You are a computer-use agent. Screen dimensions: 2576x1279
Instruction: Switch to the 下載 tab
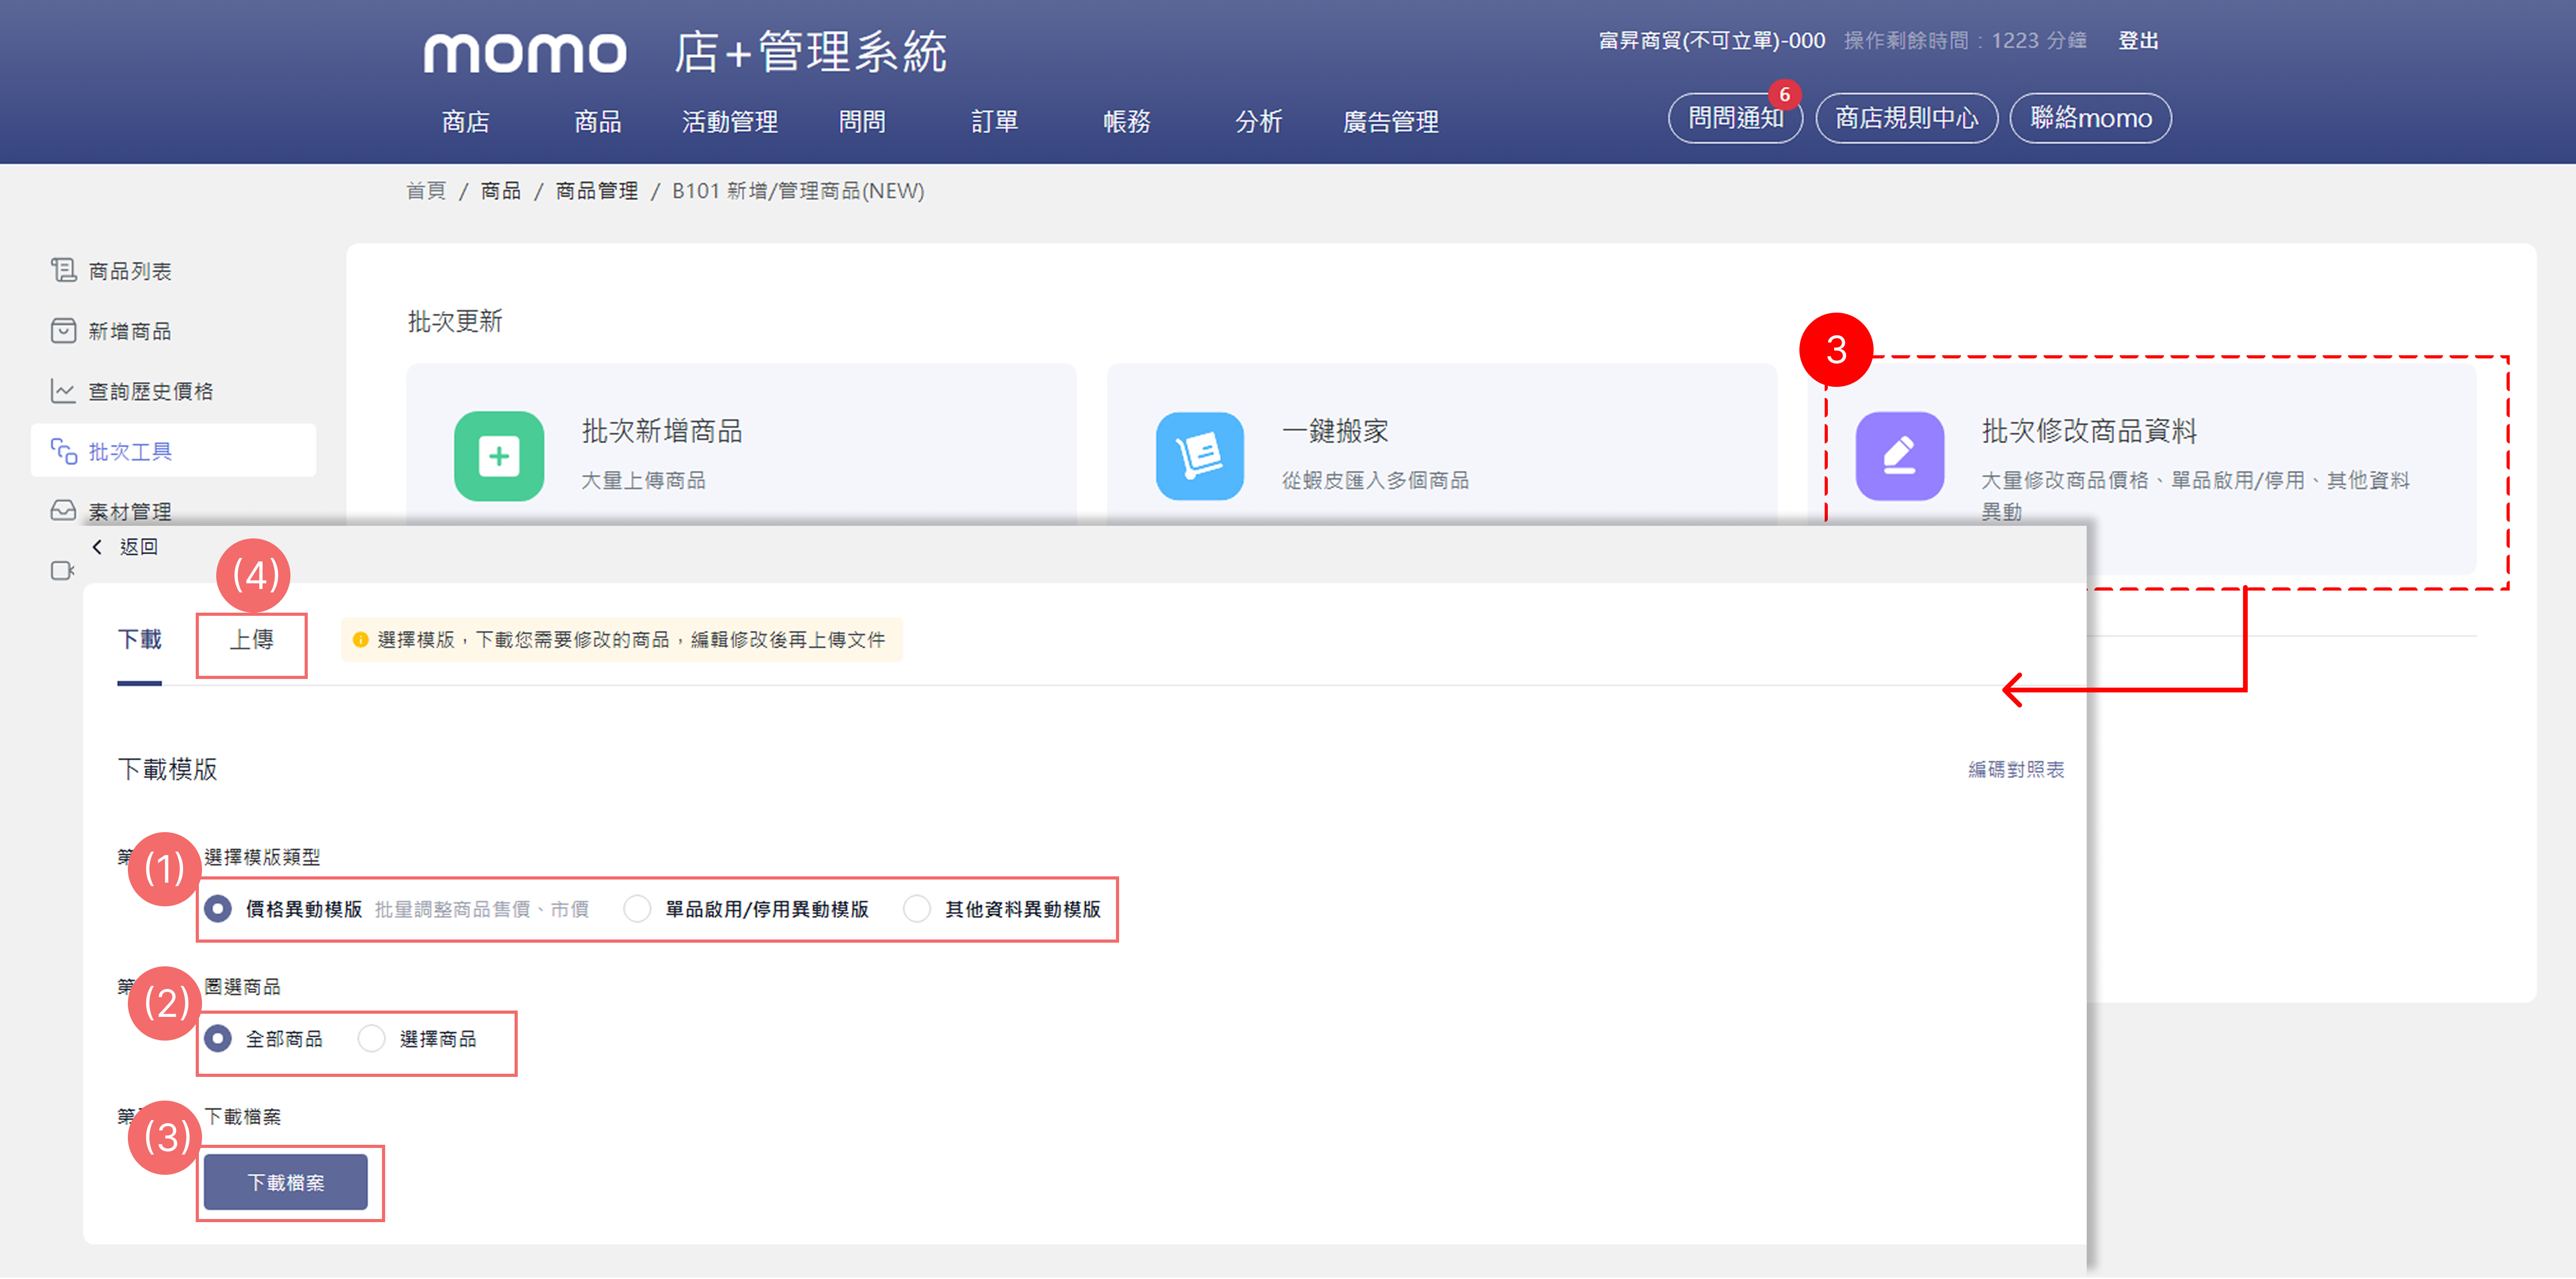(x=139, y=640)
